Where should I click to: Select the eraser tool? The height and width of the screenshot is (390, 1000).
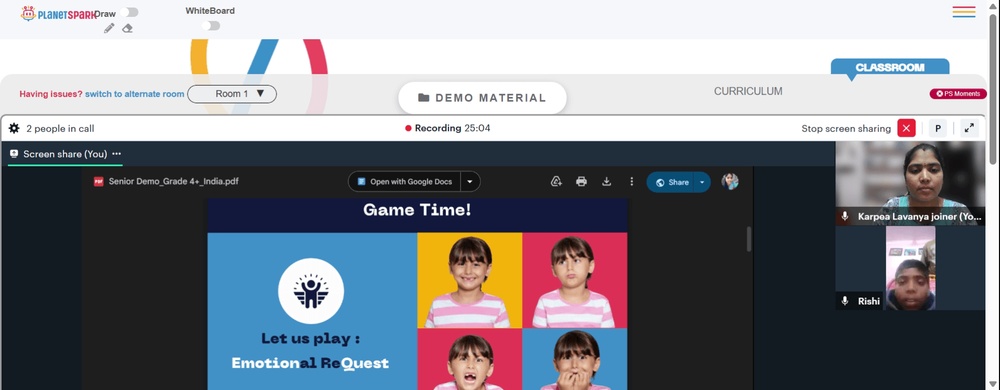coord(128,28)
